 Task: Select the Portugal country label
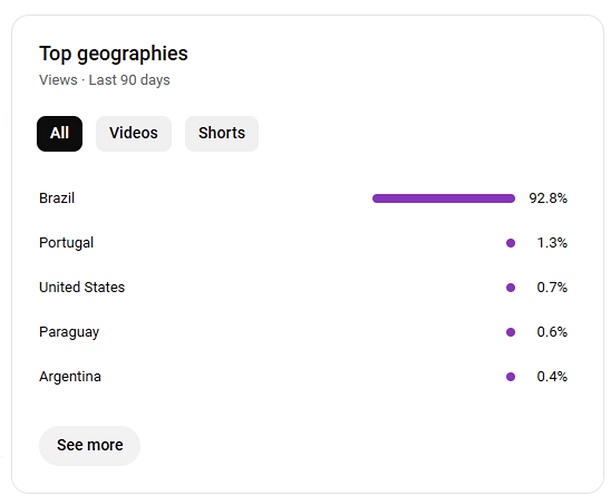click(66, 243)
